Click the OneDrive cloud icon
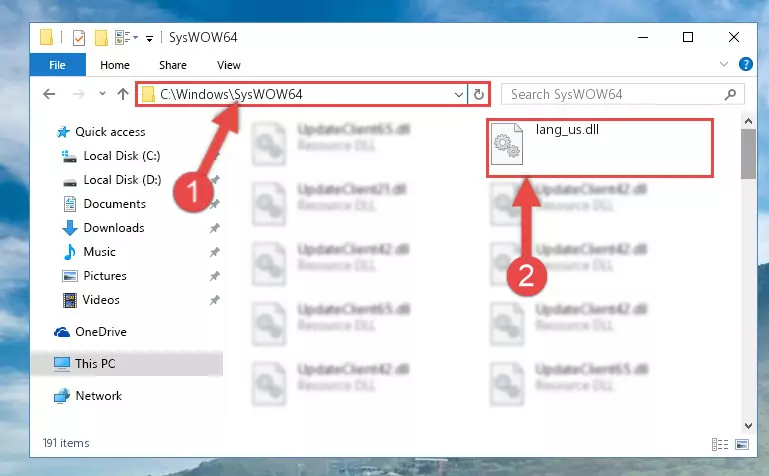This screenshot has height=476, width=769. click(62, 332)
